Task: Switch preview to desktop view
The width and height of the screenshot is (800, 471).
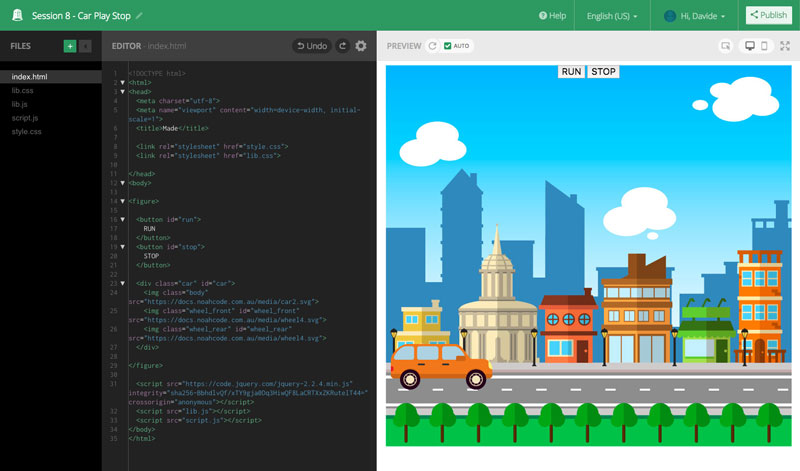Action: (749, 46)
